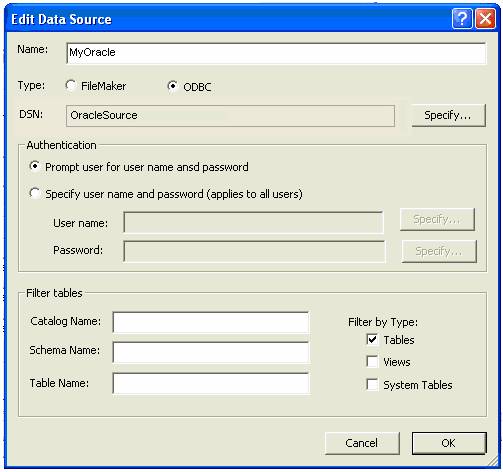
Task: Confirm with the OK button
Action: click(449, 443)
